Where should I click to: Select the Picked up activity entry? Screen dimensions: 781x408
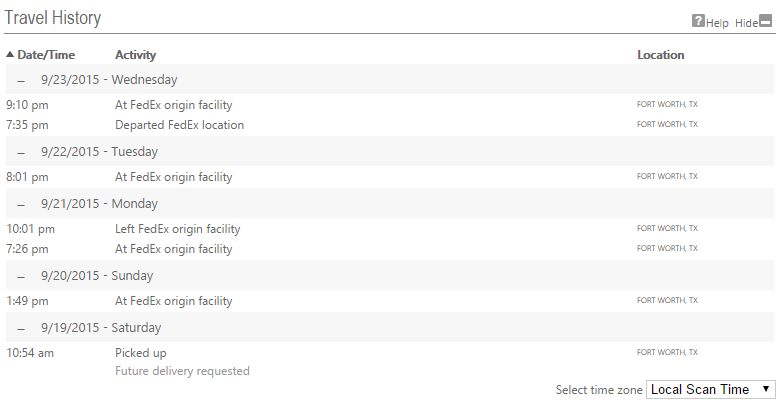tap(140, 353)
